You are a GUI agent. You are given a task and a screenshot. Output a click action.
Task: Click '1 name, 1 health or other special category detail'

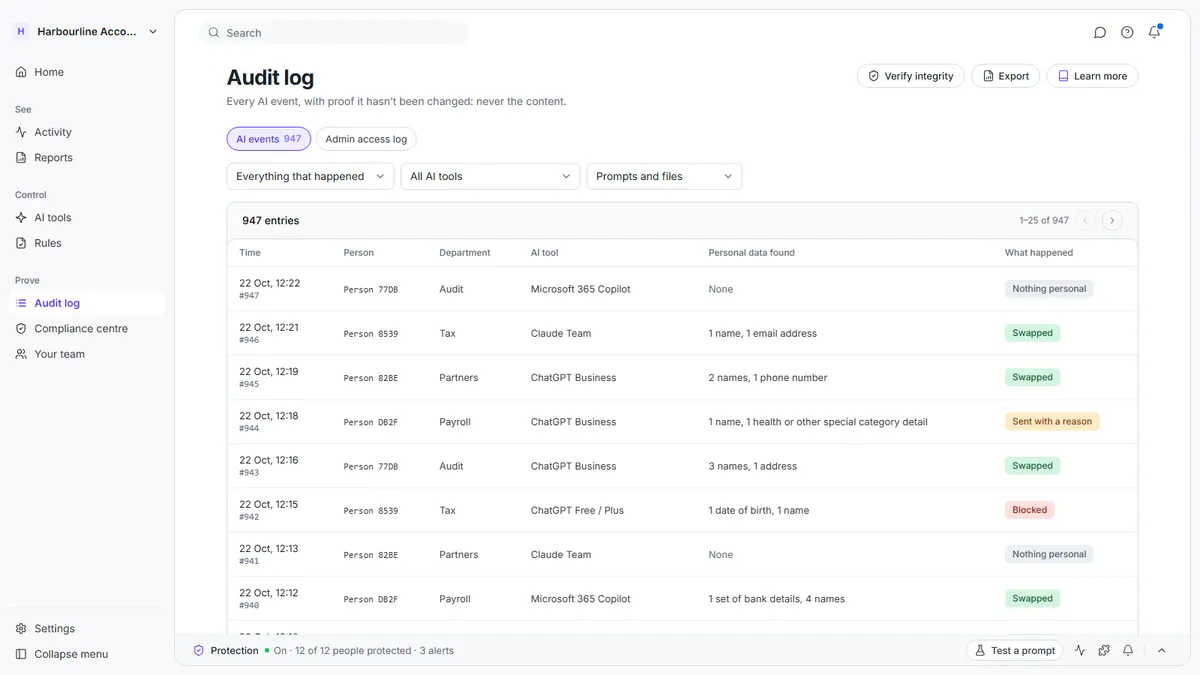click(818, 422)
